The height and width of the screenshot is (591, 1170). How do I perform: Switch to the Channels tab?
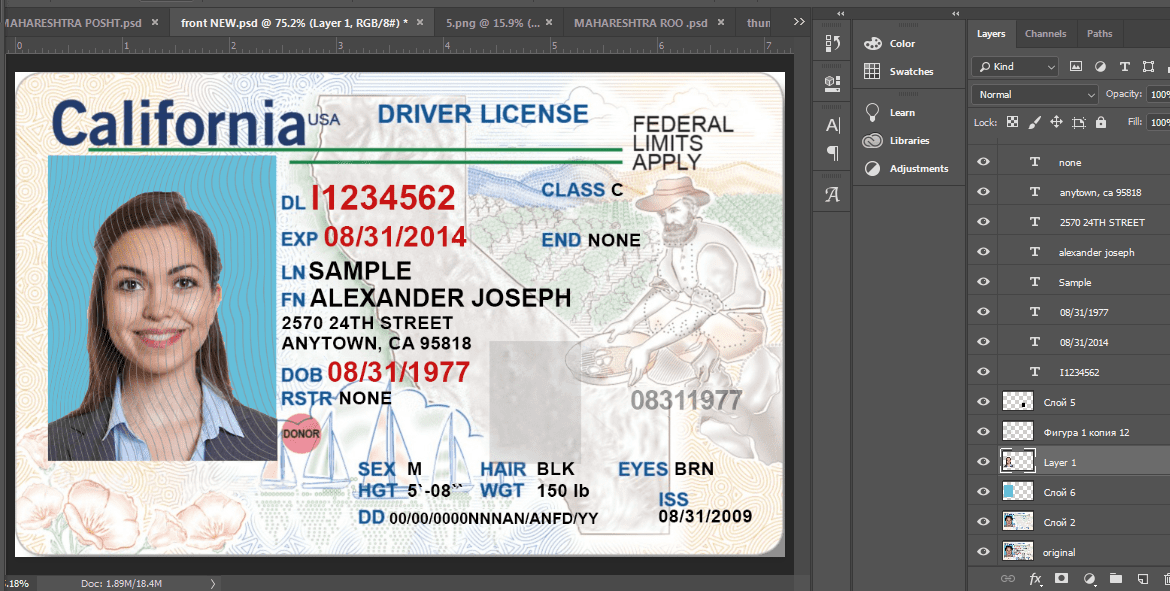[x=1045, y=34]
